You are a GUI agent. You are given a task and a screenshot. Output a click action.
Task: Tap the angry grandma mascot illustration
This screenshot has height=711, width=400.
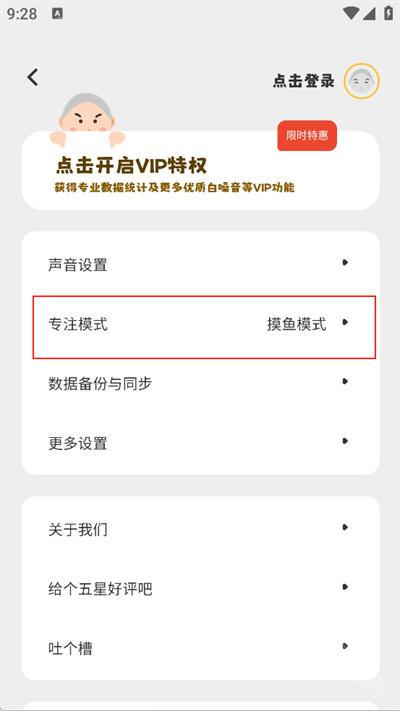tap(86, 119)
